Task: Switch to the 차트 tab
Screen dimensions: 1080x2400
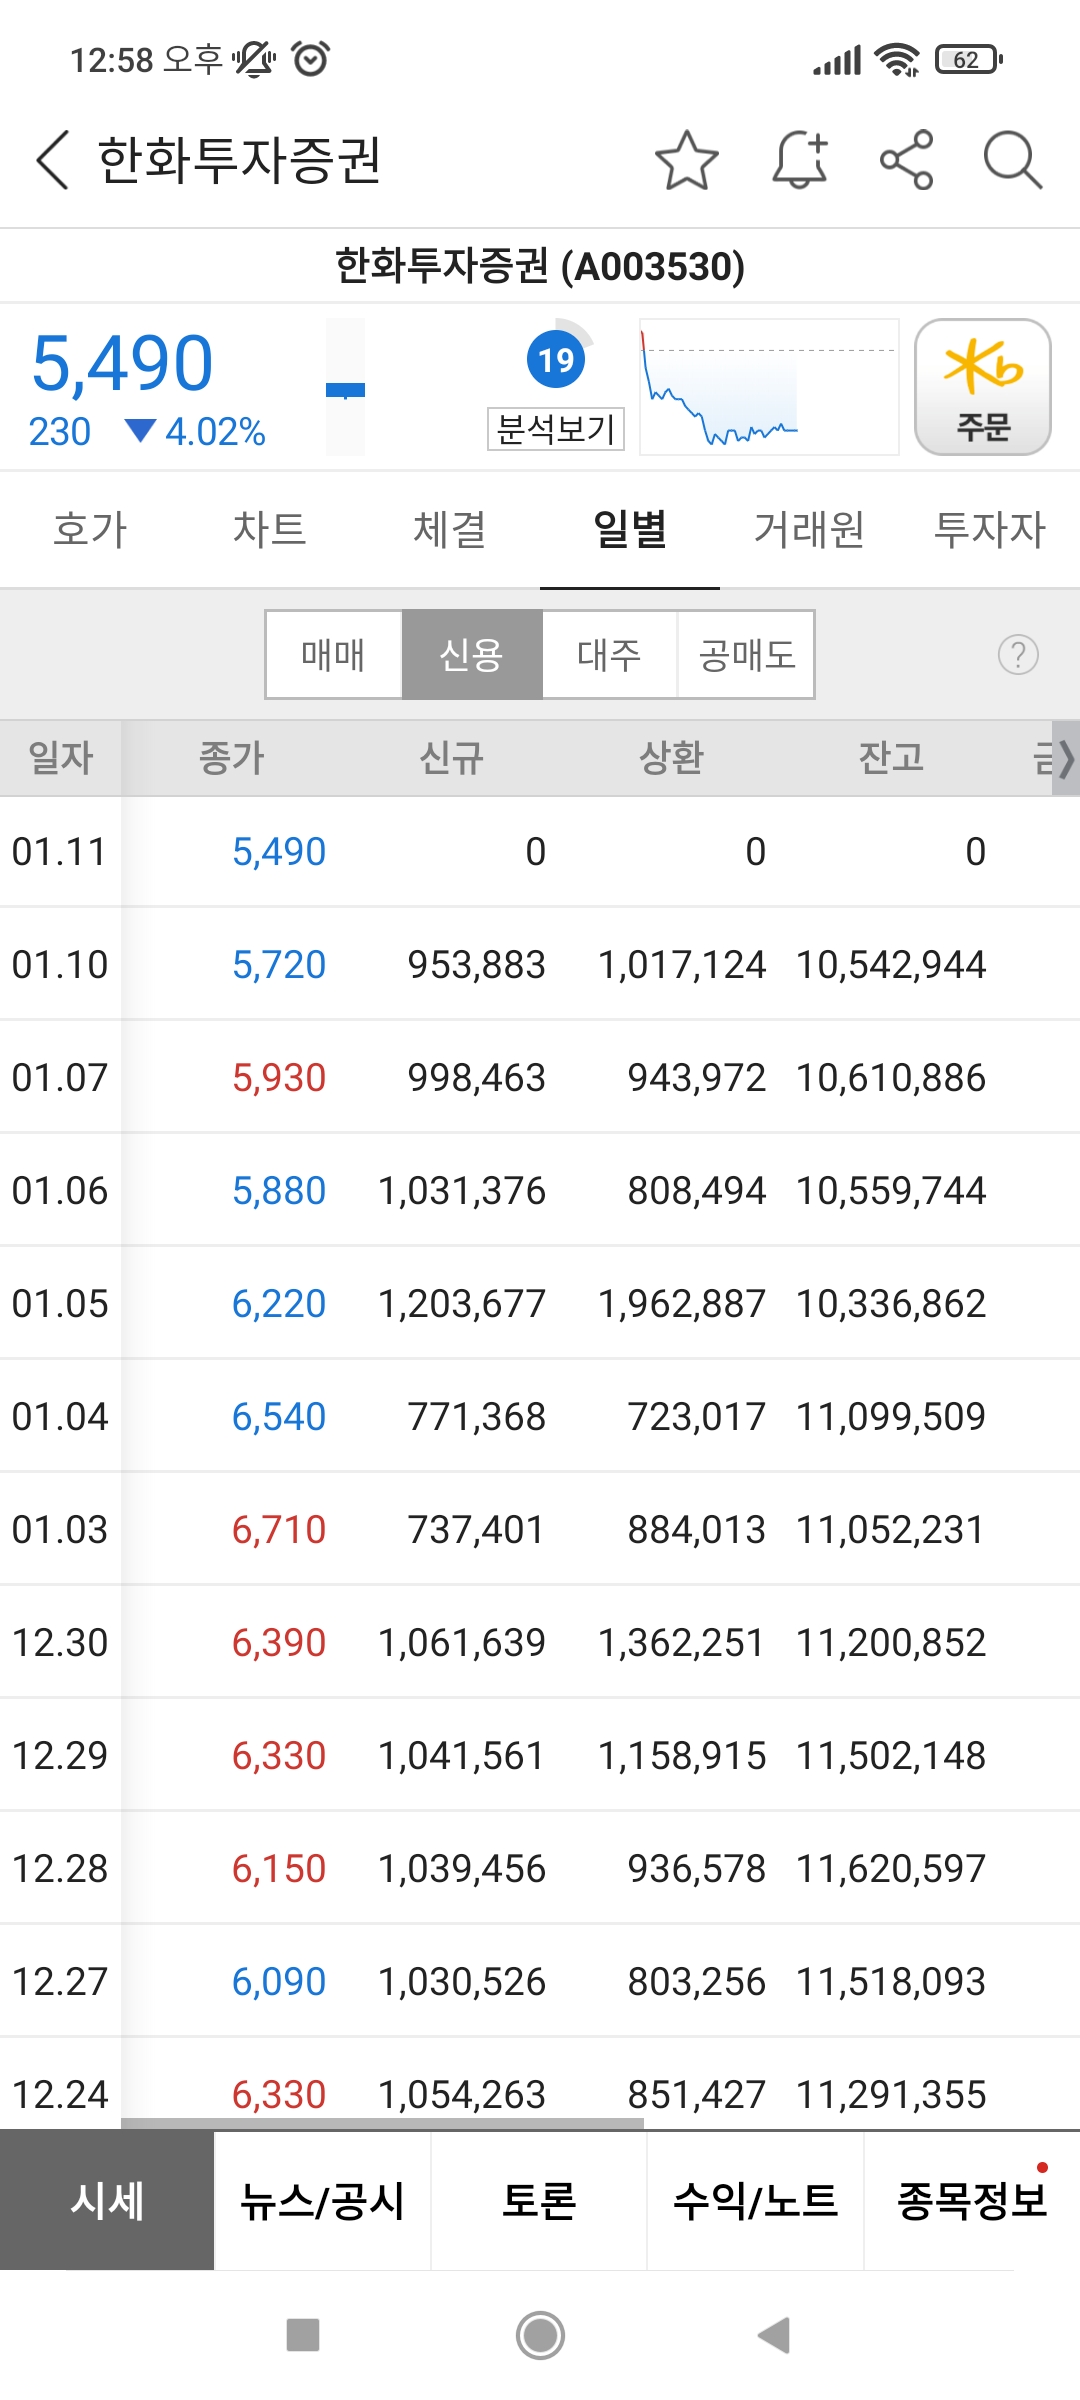Action: click(x=270, y=529)
